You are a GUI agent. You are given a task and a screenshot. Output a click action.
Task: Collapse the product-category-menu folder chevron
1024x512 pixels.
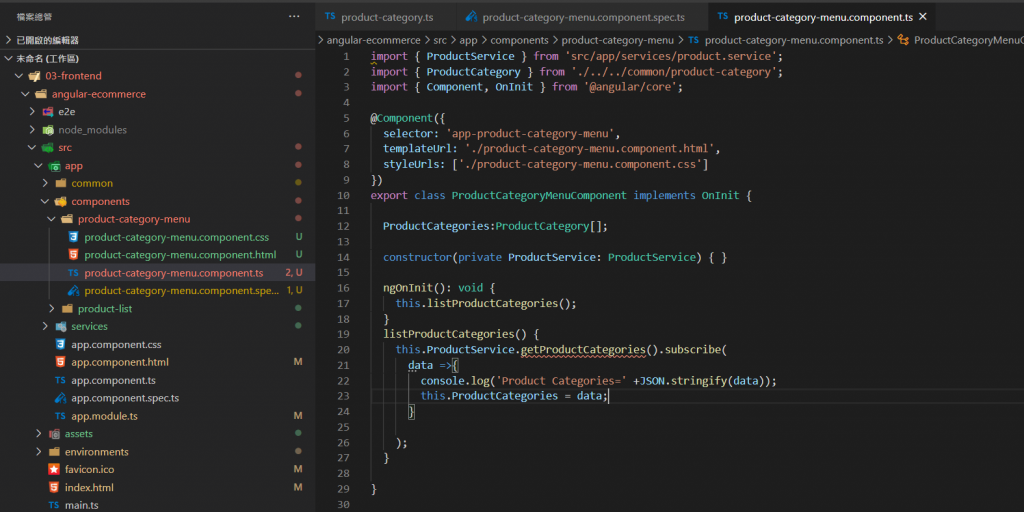coord(51,219)
